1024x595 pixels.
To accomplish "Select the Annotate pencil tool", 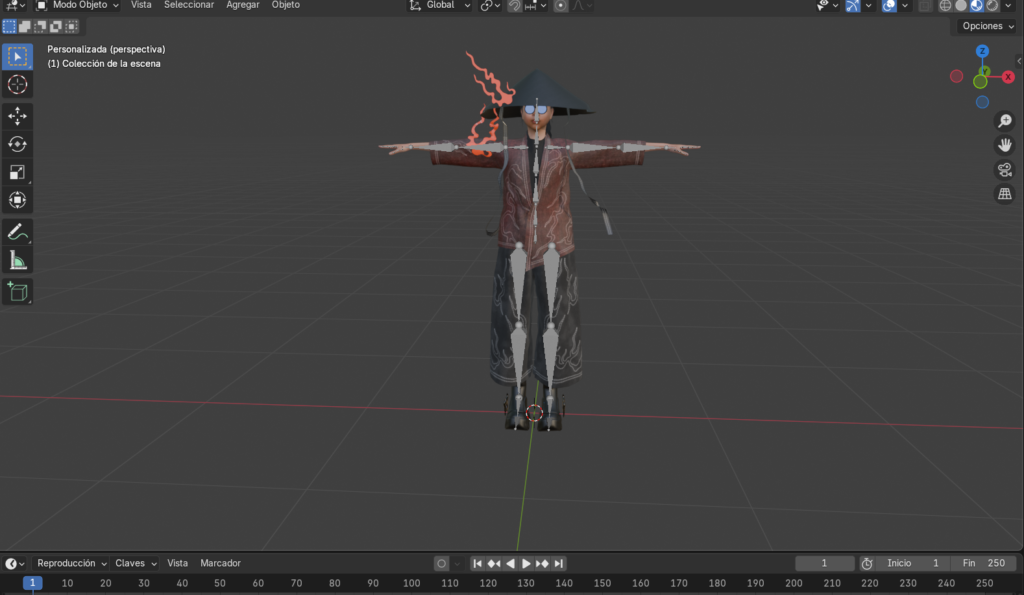I will pos(17,232).
